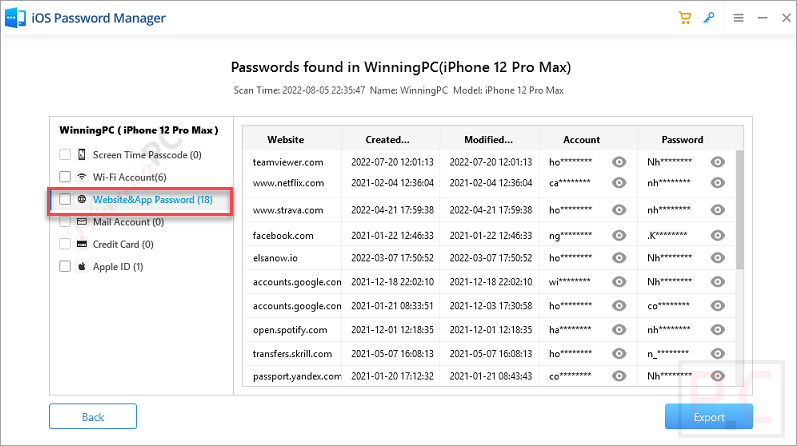Click the 2022-04-21 17:59:38 created date for strava
Viewport: 797px width, 446px height.
coord(392,210)
